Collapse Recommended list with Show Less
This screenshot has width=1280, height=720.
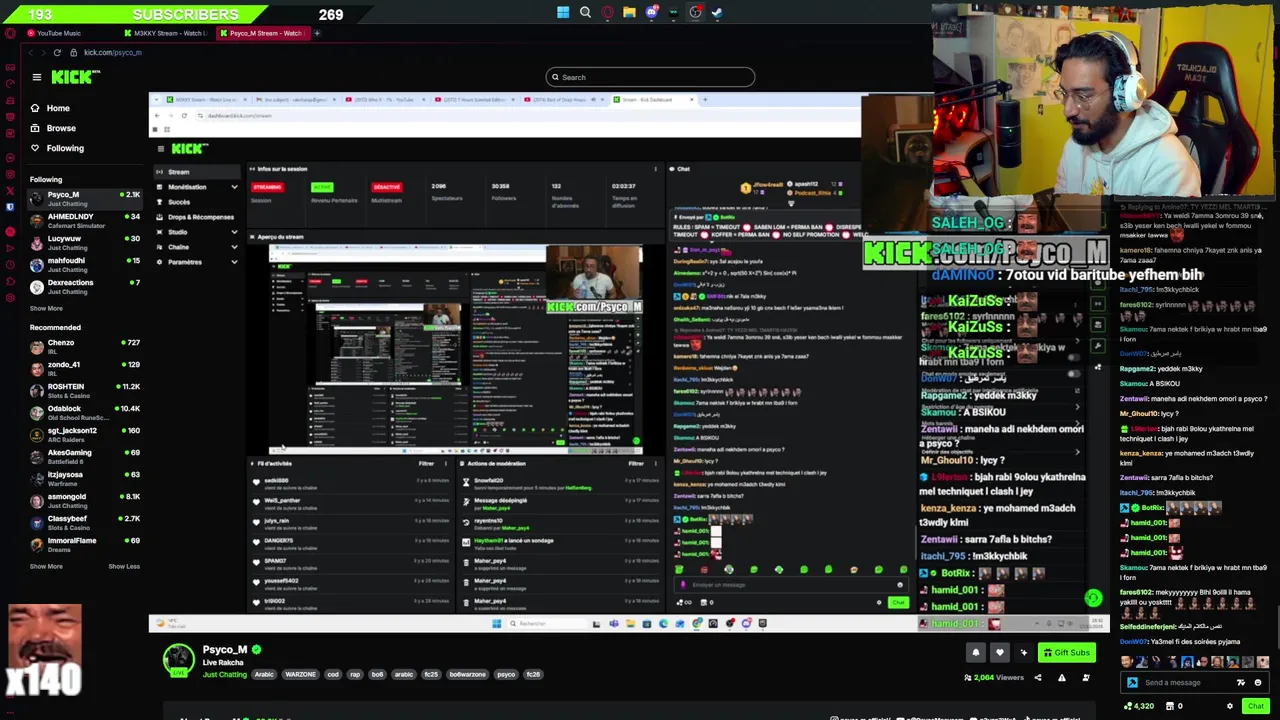tap(124, 566)
